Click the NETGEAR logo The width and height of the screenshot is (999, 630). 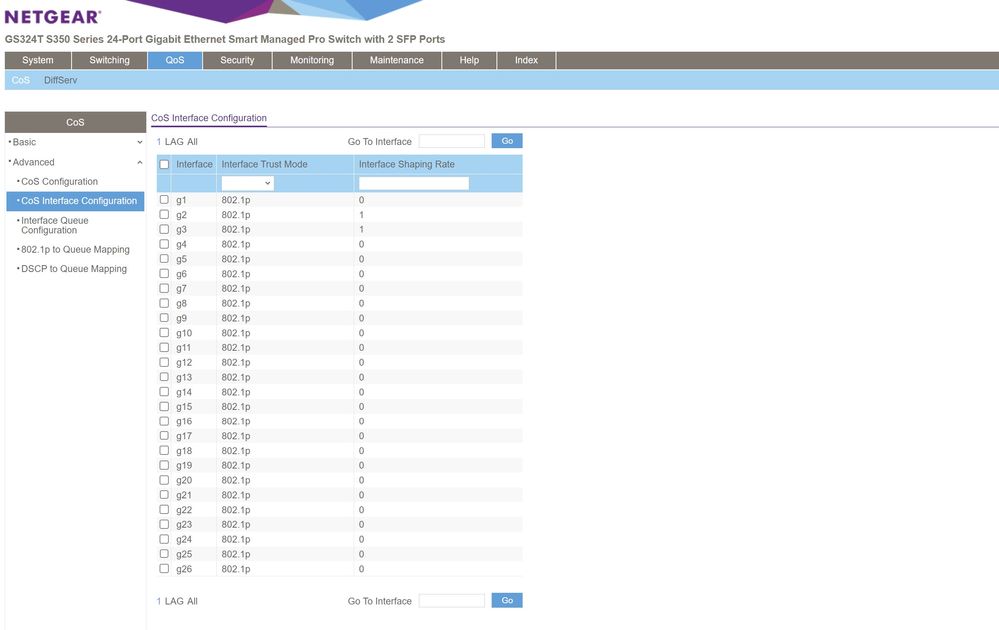coord(53,17)
